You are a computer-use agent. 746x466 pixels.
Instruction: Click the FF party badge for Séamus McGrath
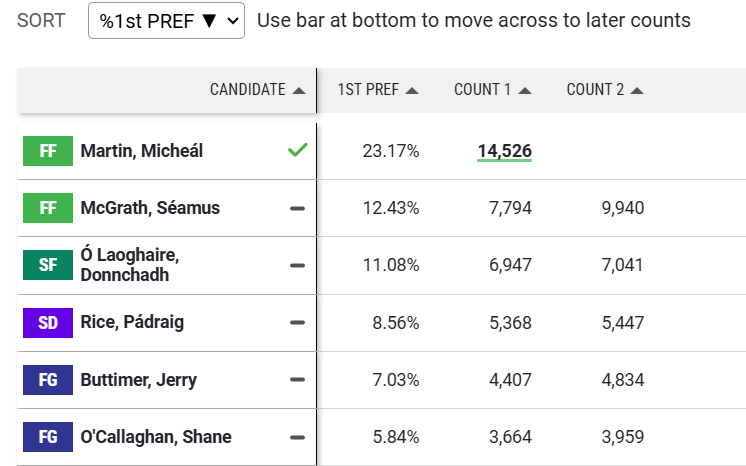click(48, 208)
